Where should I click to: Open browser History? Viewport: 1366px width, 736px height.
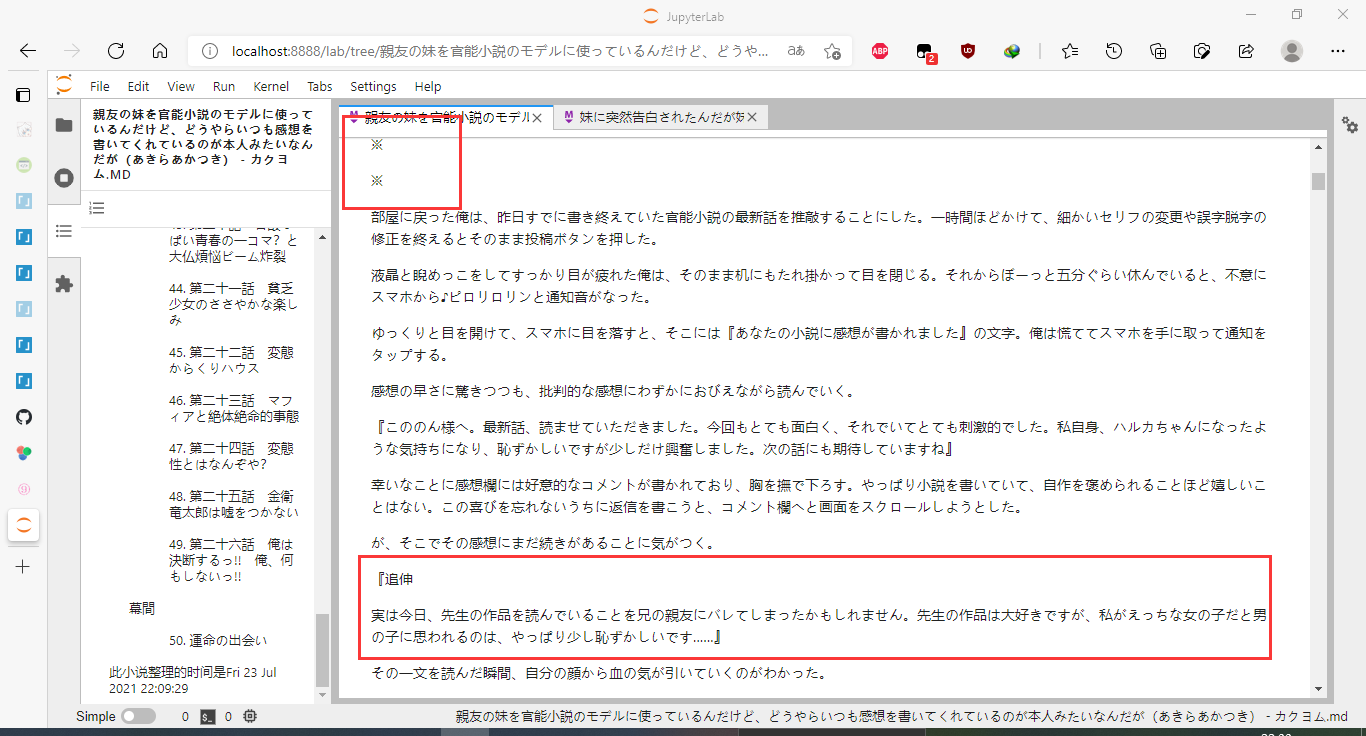(1114, 51)
